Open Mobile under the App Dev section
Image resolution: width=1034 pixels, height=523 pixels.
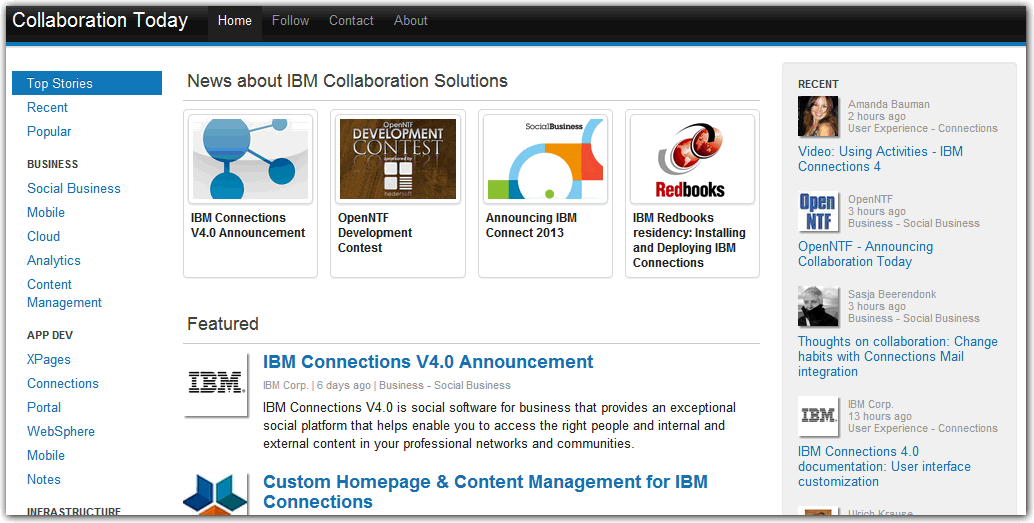pos(46,455)
